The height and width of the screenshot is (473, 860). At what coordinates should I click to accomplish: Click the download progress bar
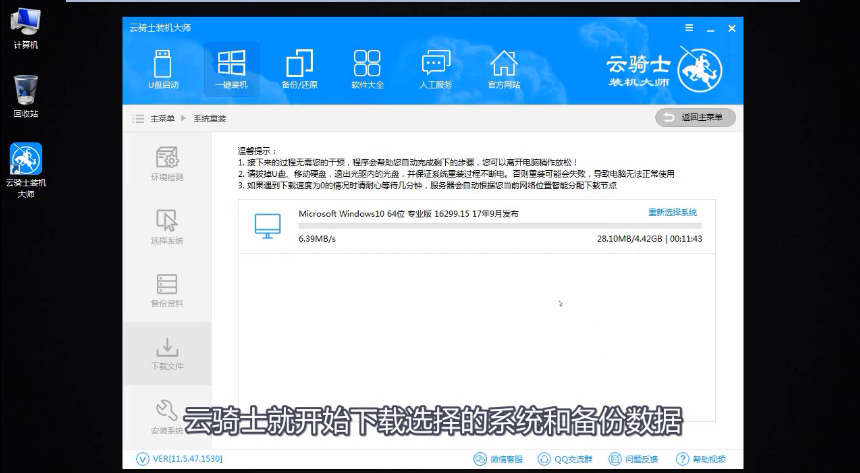pyautogui.click(x=500, y=226)
